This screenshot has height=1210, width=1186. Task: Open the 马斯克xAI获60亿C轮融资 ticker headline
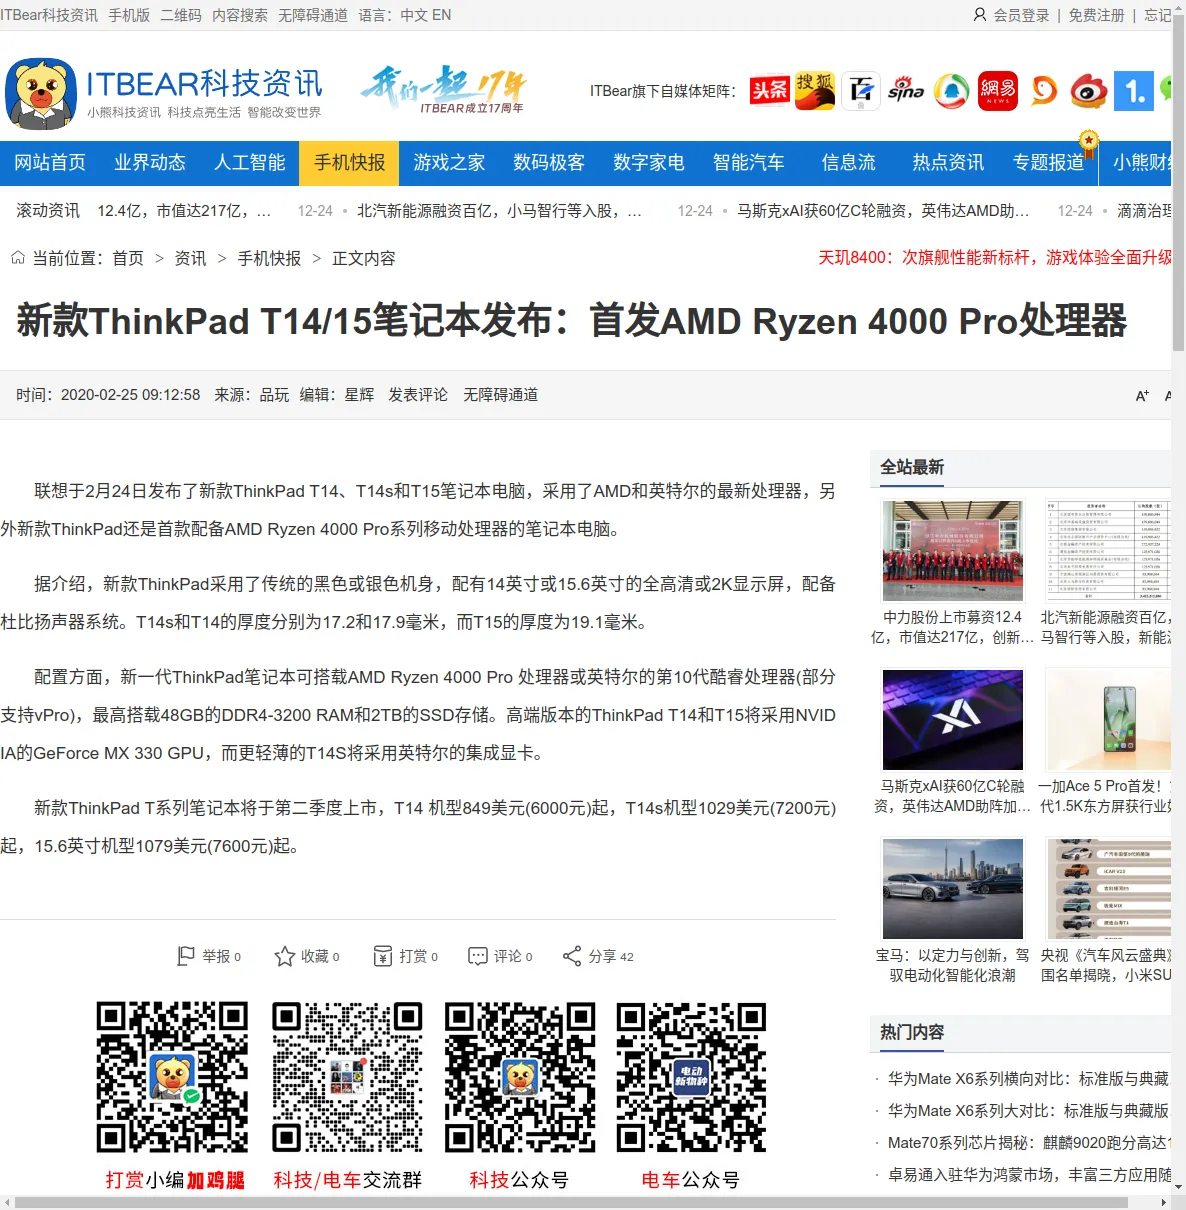tap(883, 211)
